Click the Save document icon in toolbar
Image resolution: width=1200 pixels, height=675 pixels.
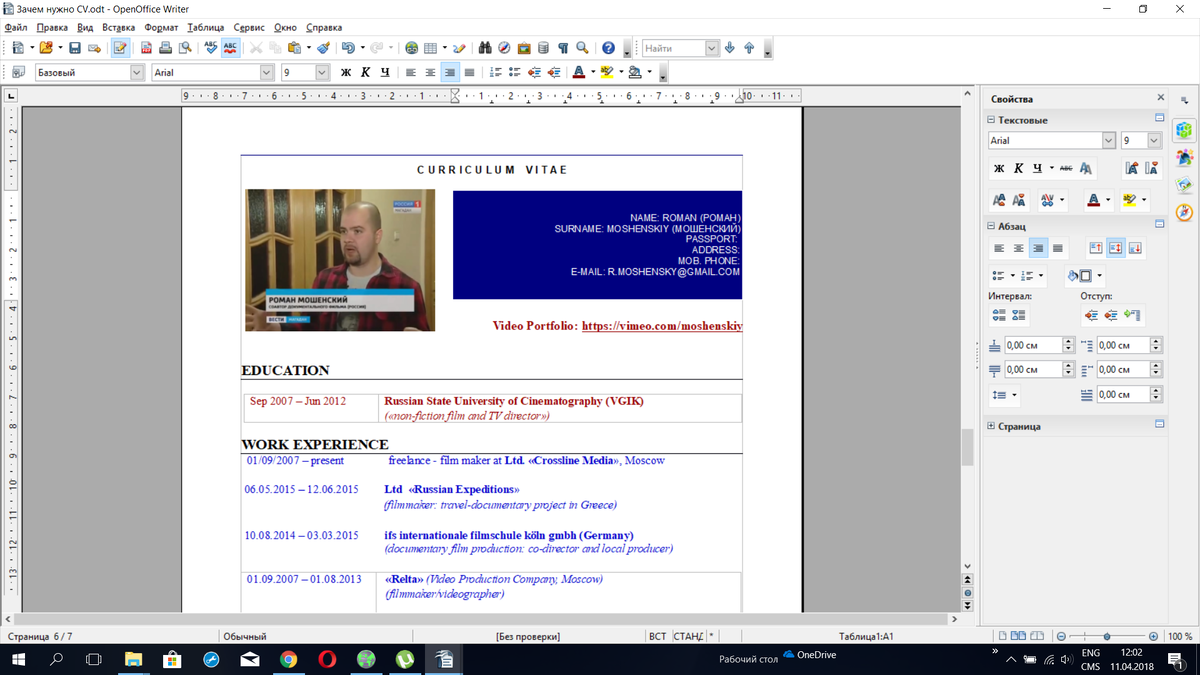pyautogui.click(x=75, y=48)
